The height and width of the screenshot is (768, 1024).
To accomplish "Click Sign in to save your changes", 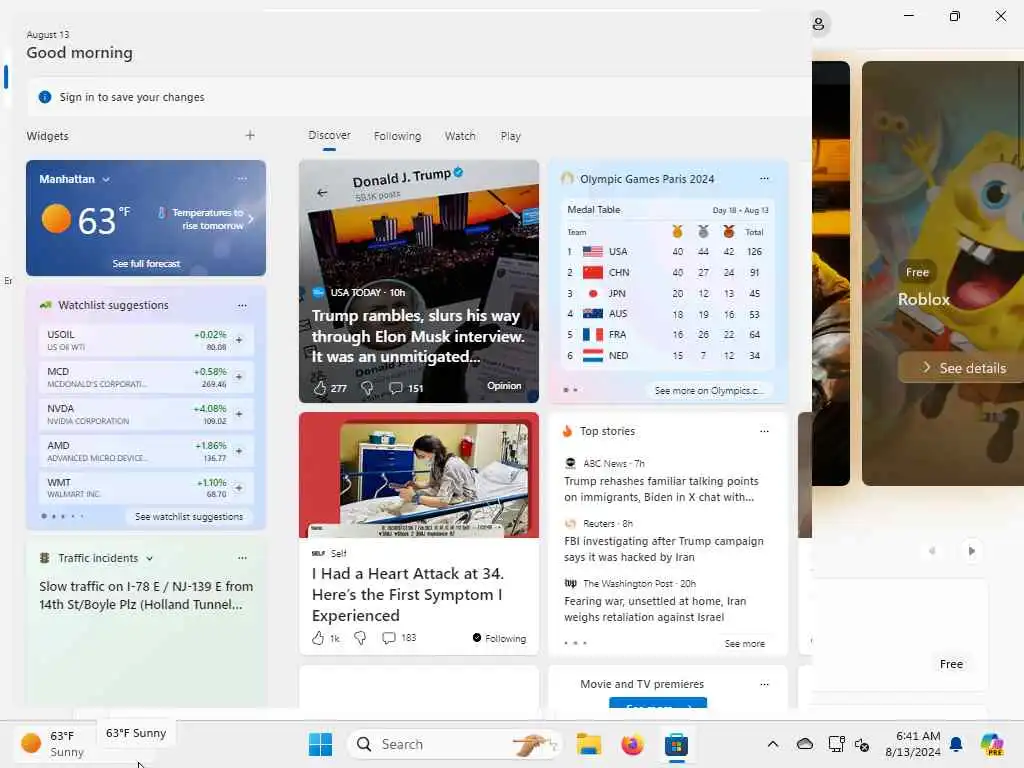I will point(132,97).
